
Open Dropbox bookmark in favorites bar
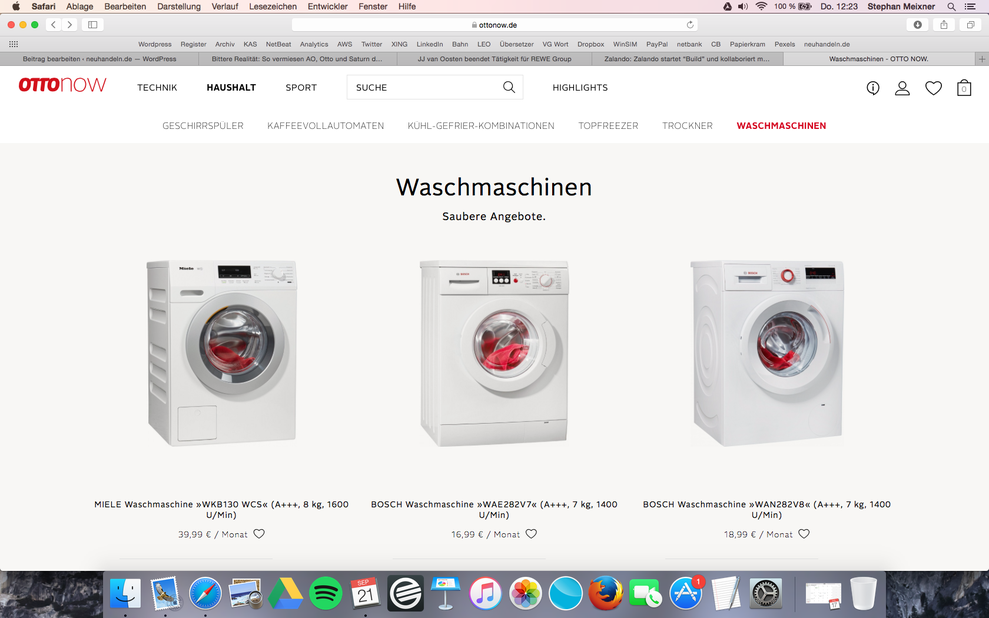point(590,44)
